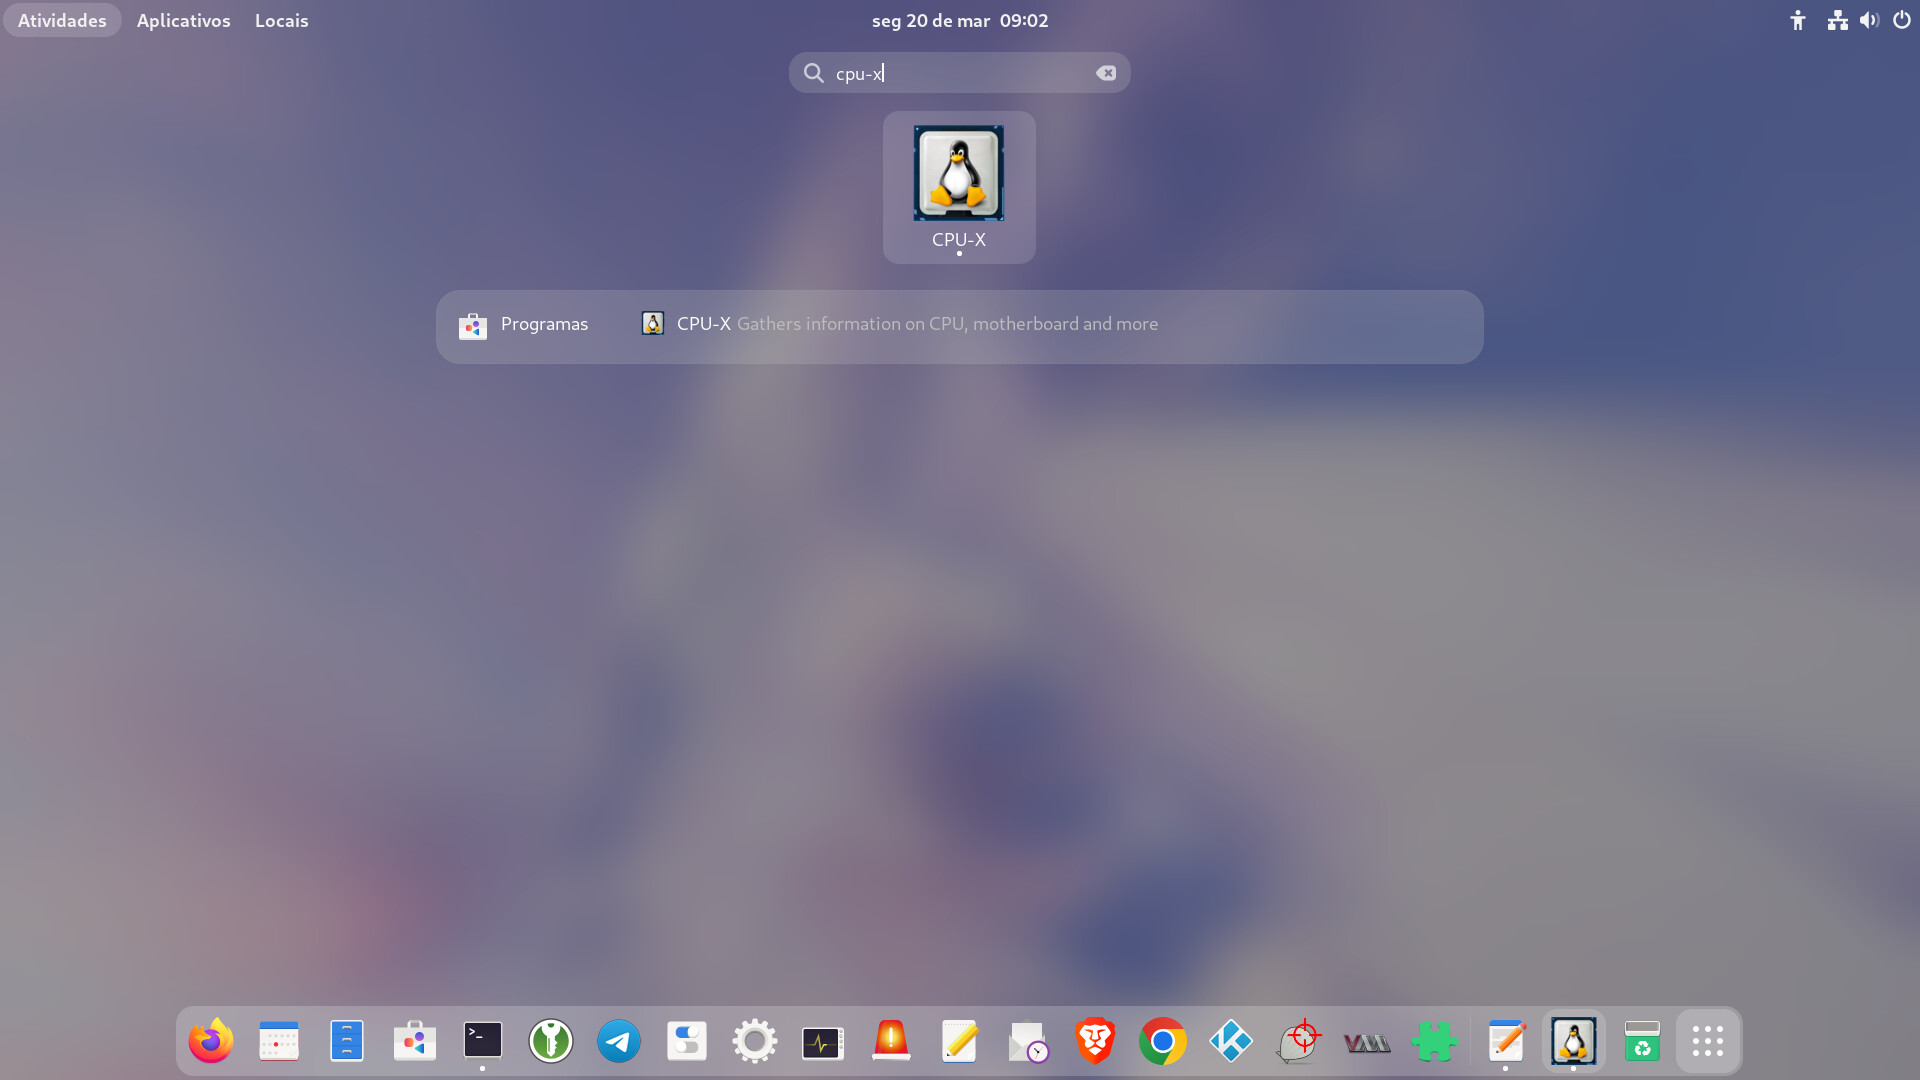This screenshot has width=1920, height=1080.
Task: Open the Calendar app in dock
Action: point(279,1041)
